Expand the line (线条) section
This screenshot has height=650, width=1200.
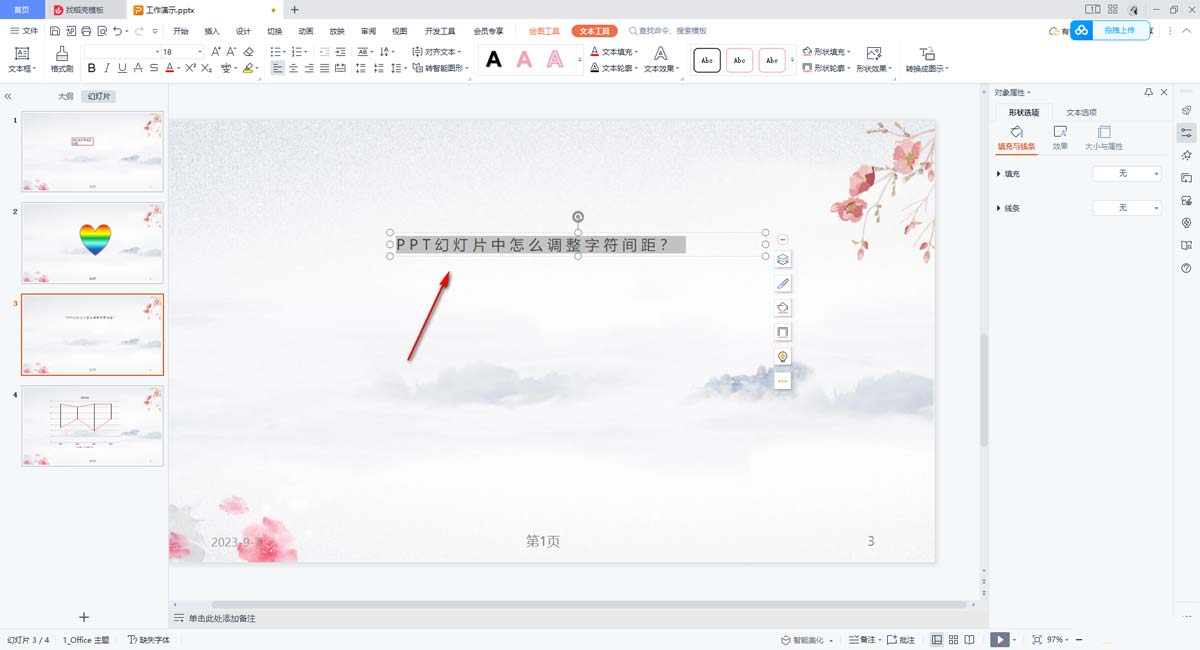click(x=999, y=208)
